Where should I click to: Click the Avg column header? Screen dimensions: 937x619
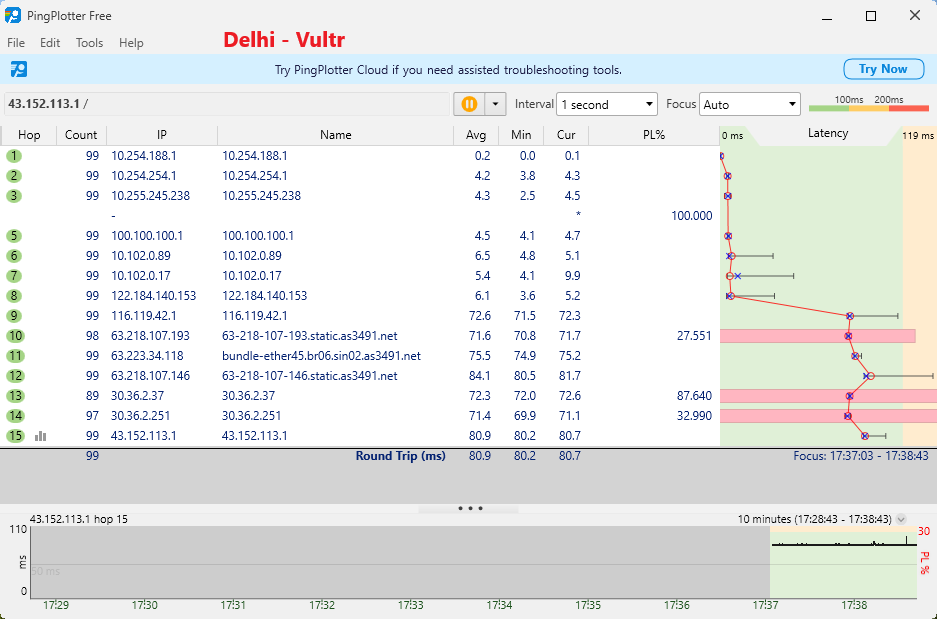(x=476, y=135)
